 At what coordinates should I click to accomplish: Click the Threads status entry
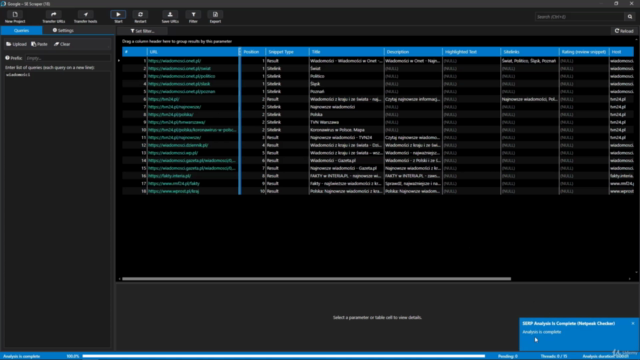point(554,356)
